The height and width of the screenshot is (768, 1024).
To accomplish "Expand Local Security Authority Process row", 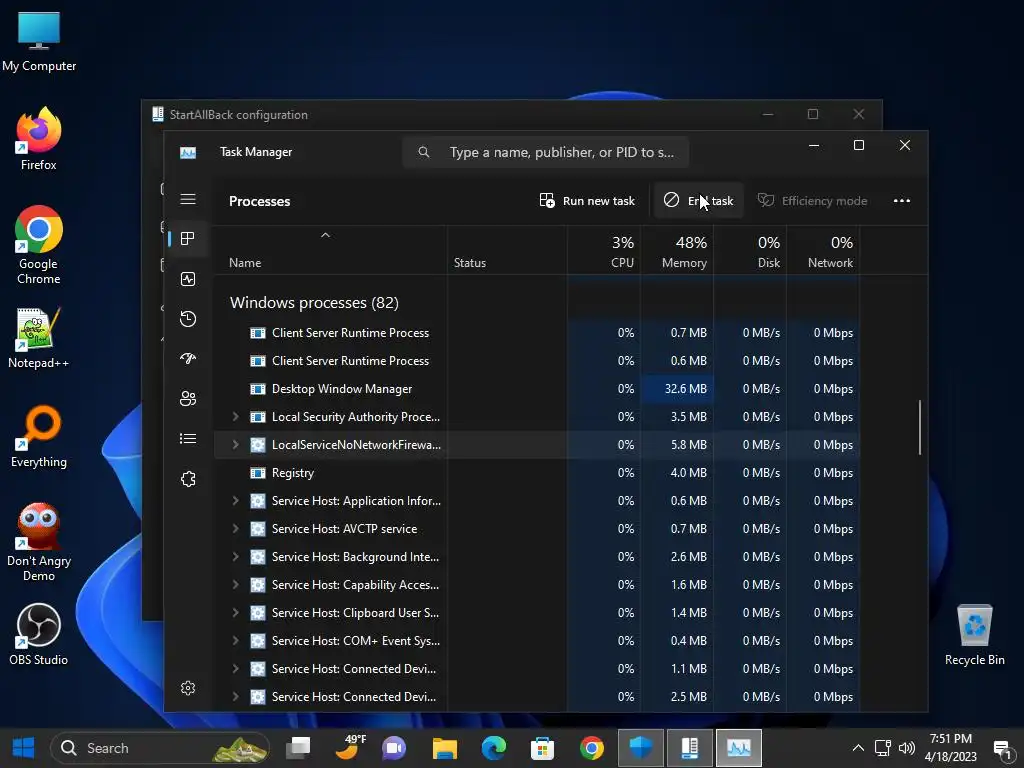I will 236,417.
